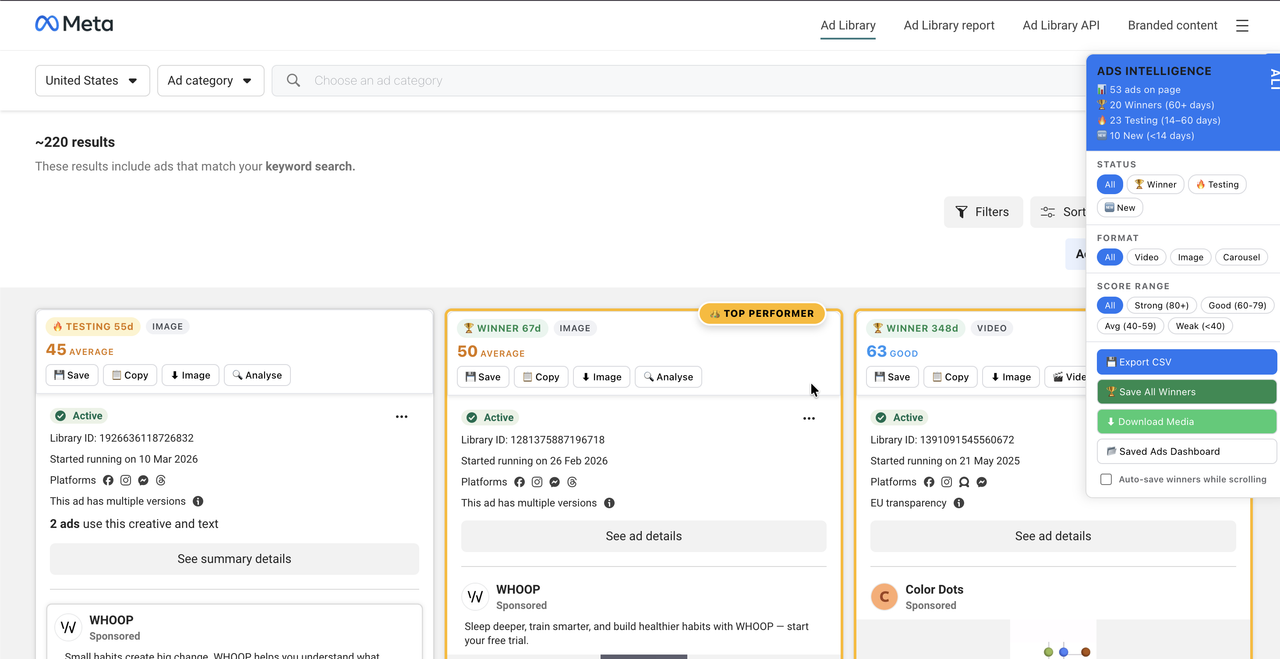Click the Facebook platform icon on the TESTING 55d card

[108, 480]
